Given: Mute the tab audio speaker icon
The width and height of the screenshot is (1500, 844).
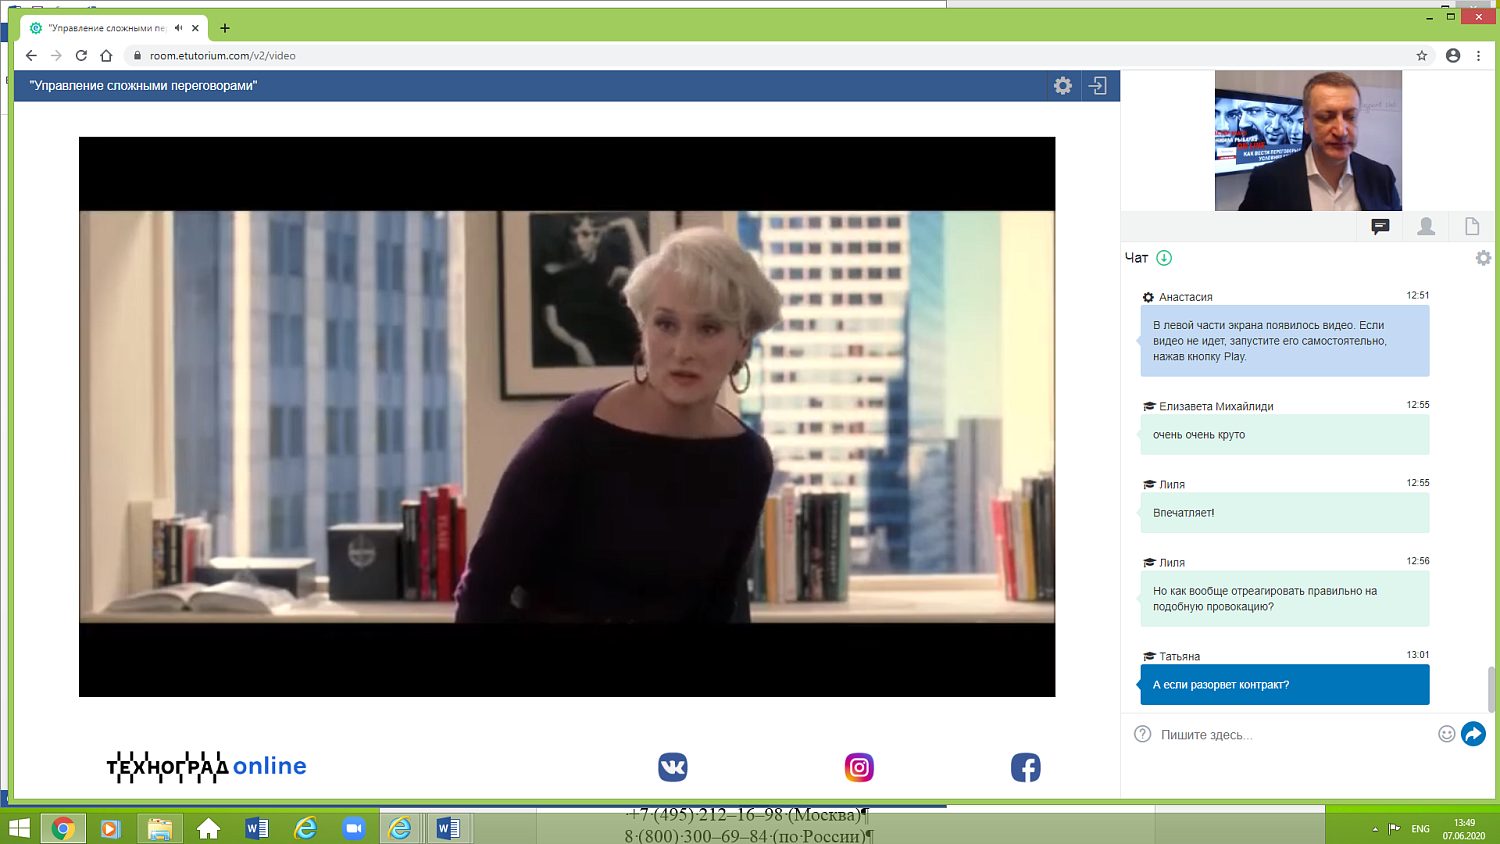Looking at the screenshot, I should coord(178,28).
